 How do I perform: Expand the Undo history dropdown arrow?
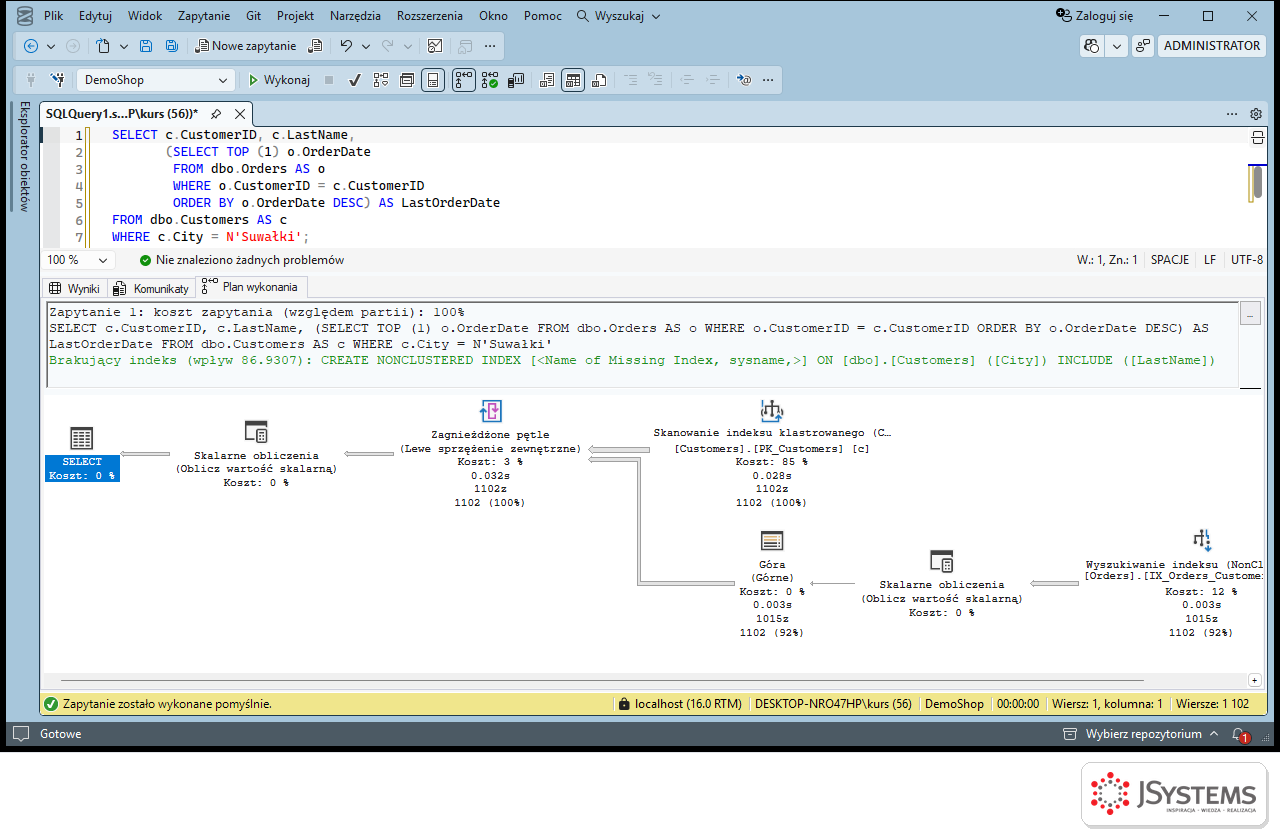tap(365, 46)
